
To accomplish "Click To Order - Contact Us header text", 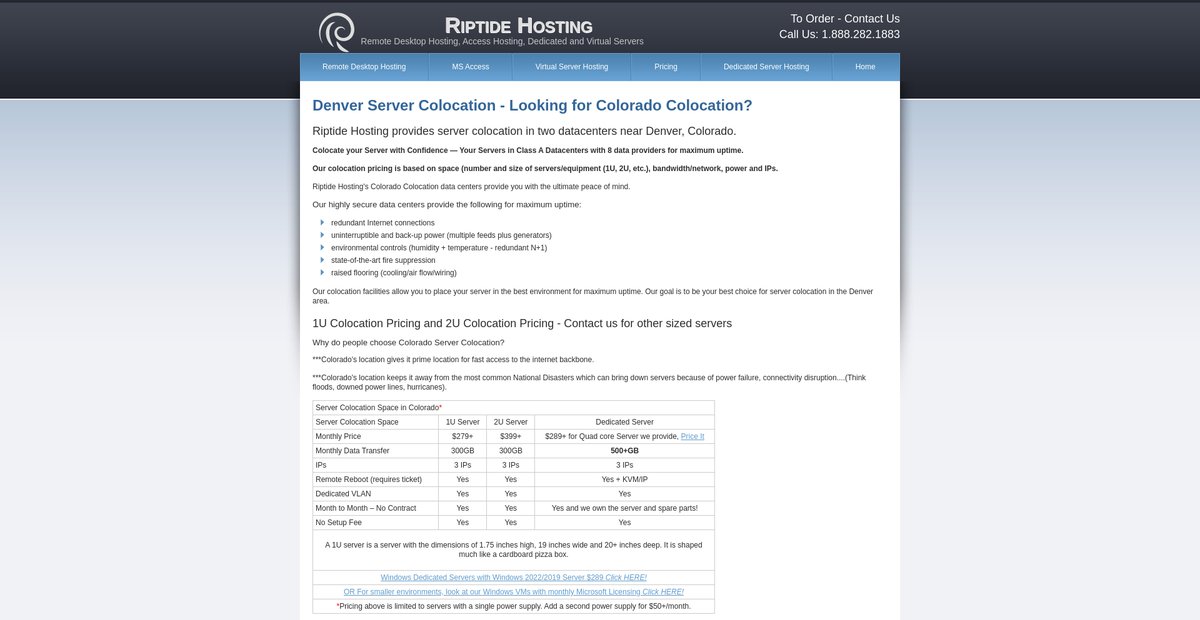I will click(845, 18).
